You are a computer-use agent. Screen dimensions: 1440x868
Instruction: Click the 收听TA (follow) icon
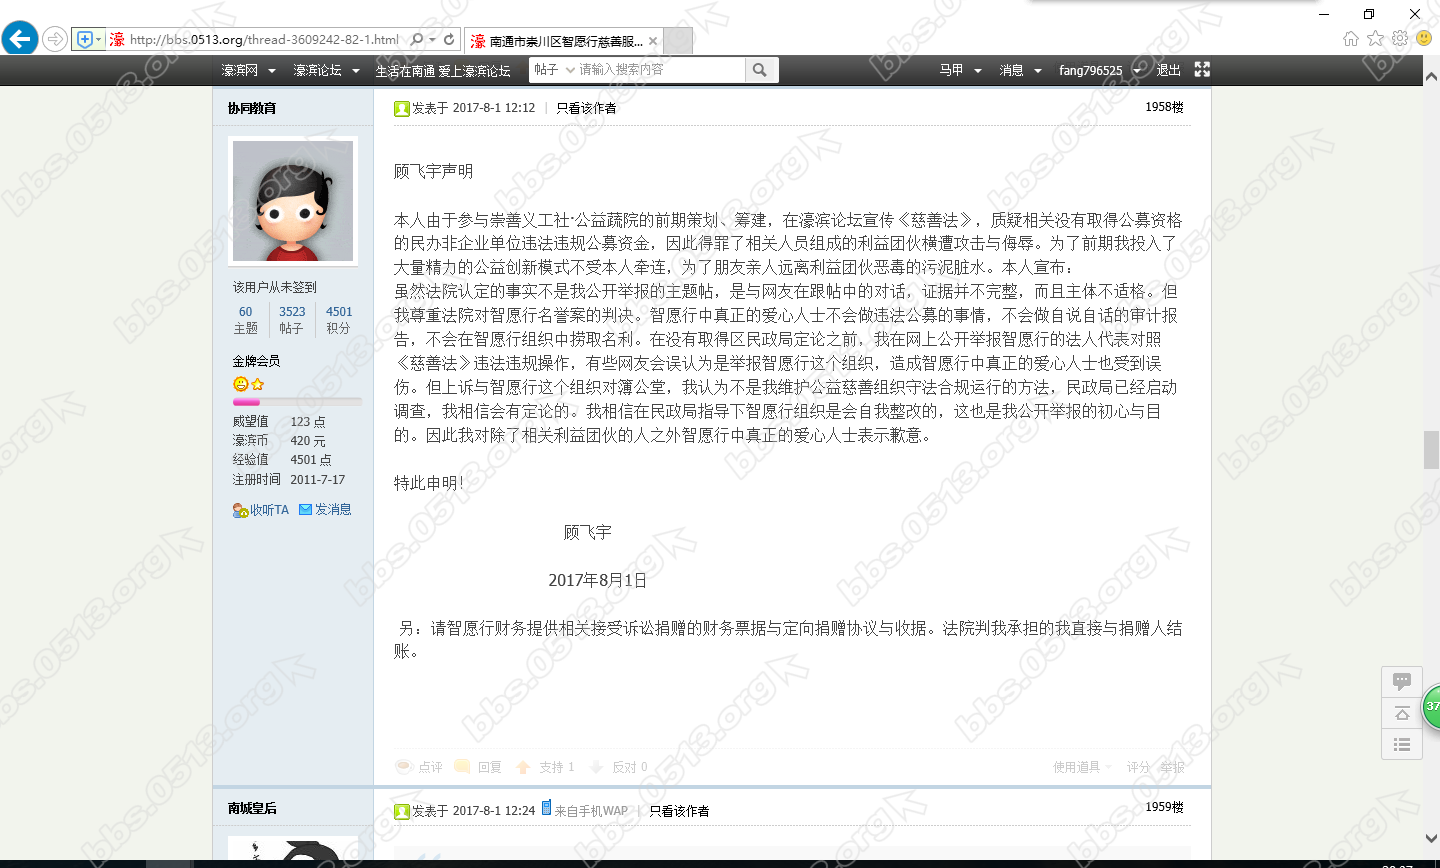click(239, 509)
